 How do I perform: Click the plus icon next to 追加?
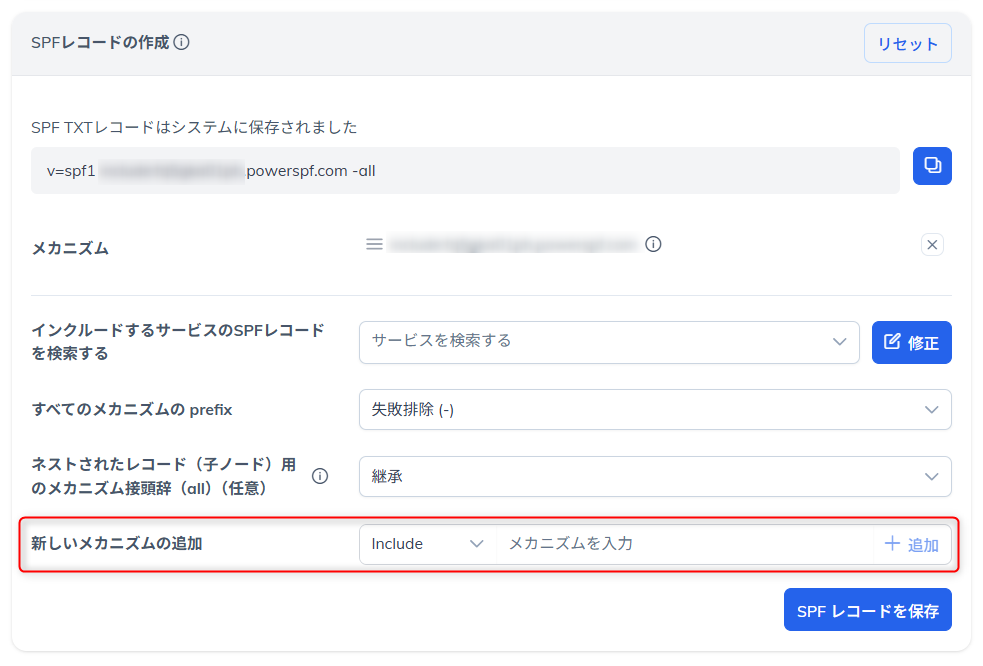(890, 544)
